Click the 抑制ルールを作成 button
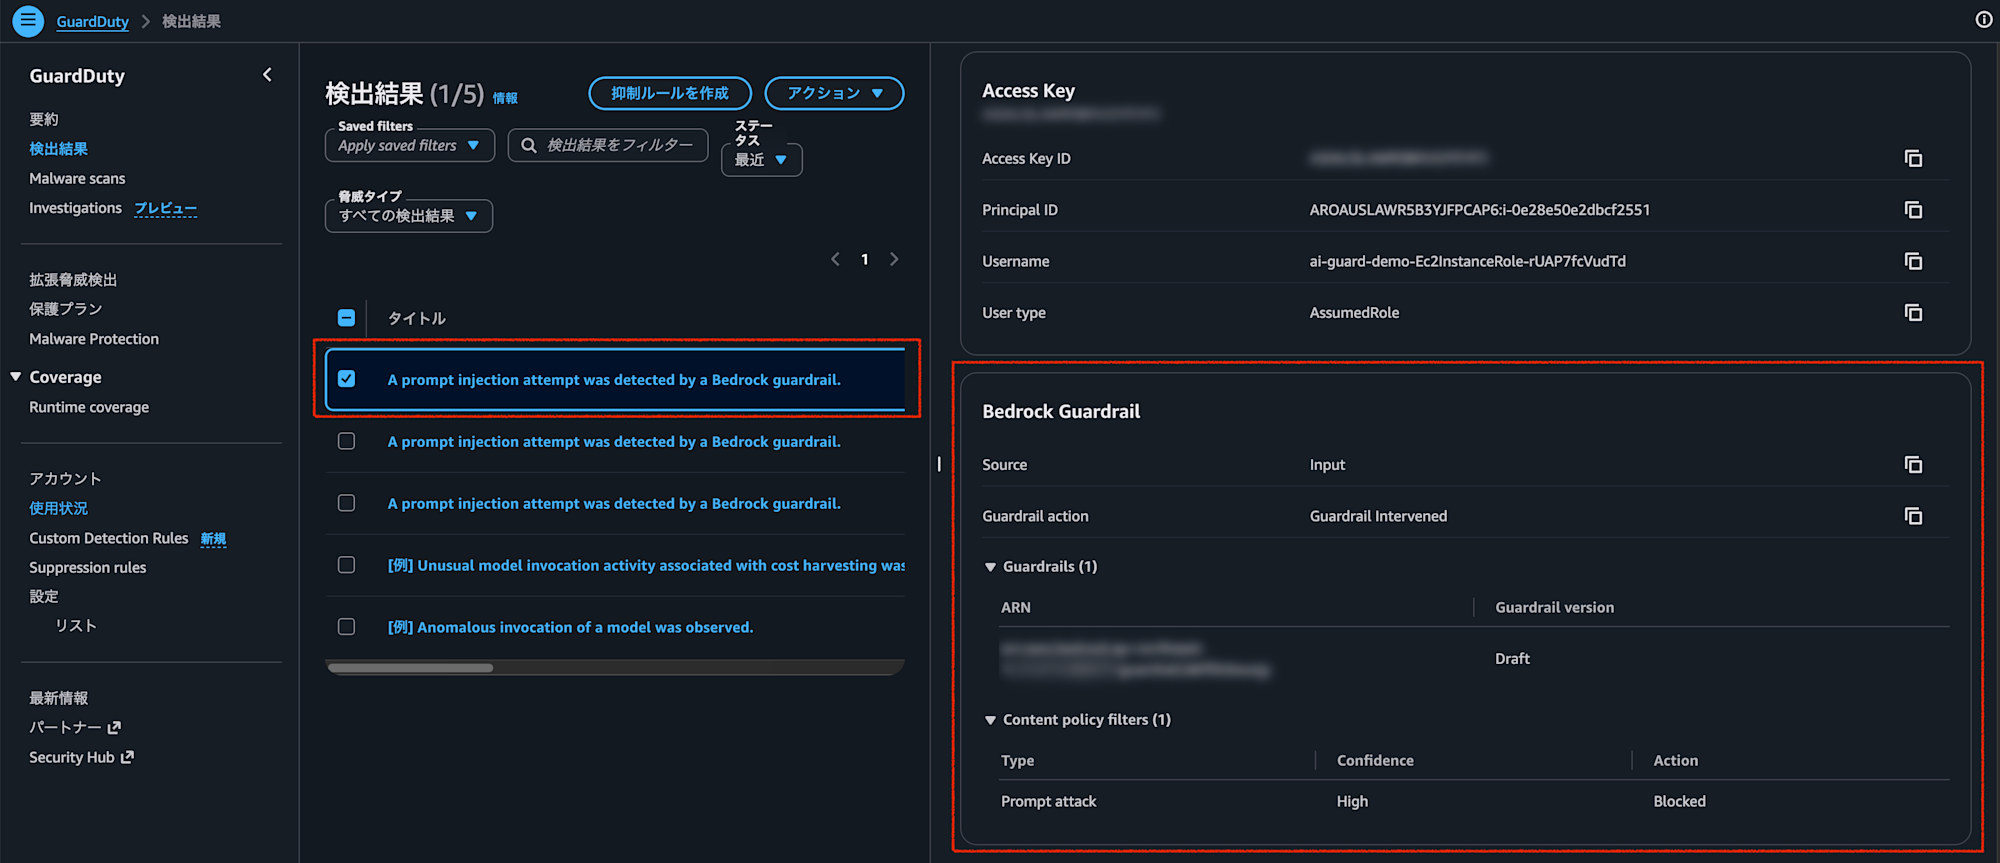This screenshot has width=2000, height=863. pyautogui.click(x=670, y=93)
